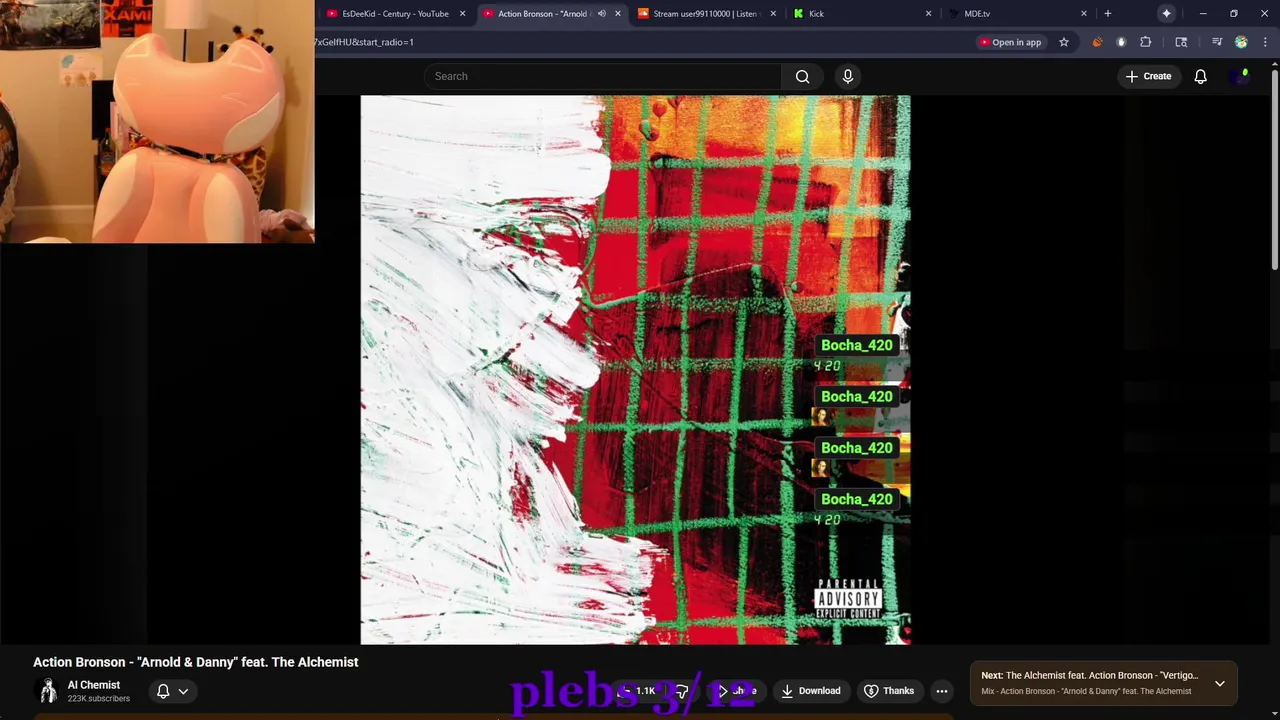Switch to Stream user99110000 SoundCloud tab
The width and height of the screenshot is (1280, 720).
[705, 13]
